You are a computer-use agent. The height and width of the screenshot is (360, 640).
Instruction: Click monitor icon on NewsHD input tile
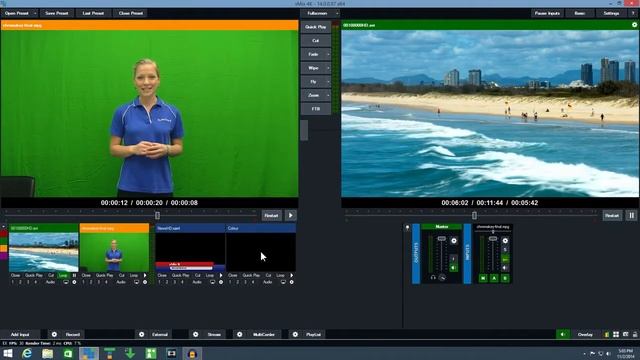click(212, 282)
